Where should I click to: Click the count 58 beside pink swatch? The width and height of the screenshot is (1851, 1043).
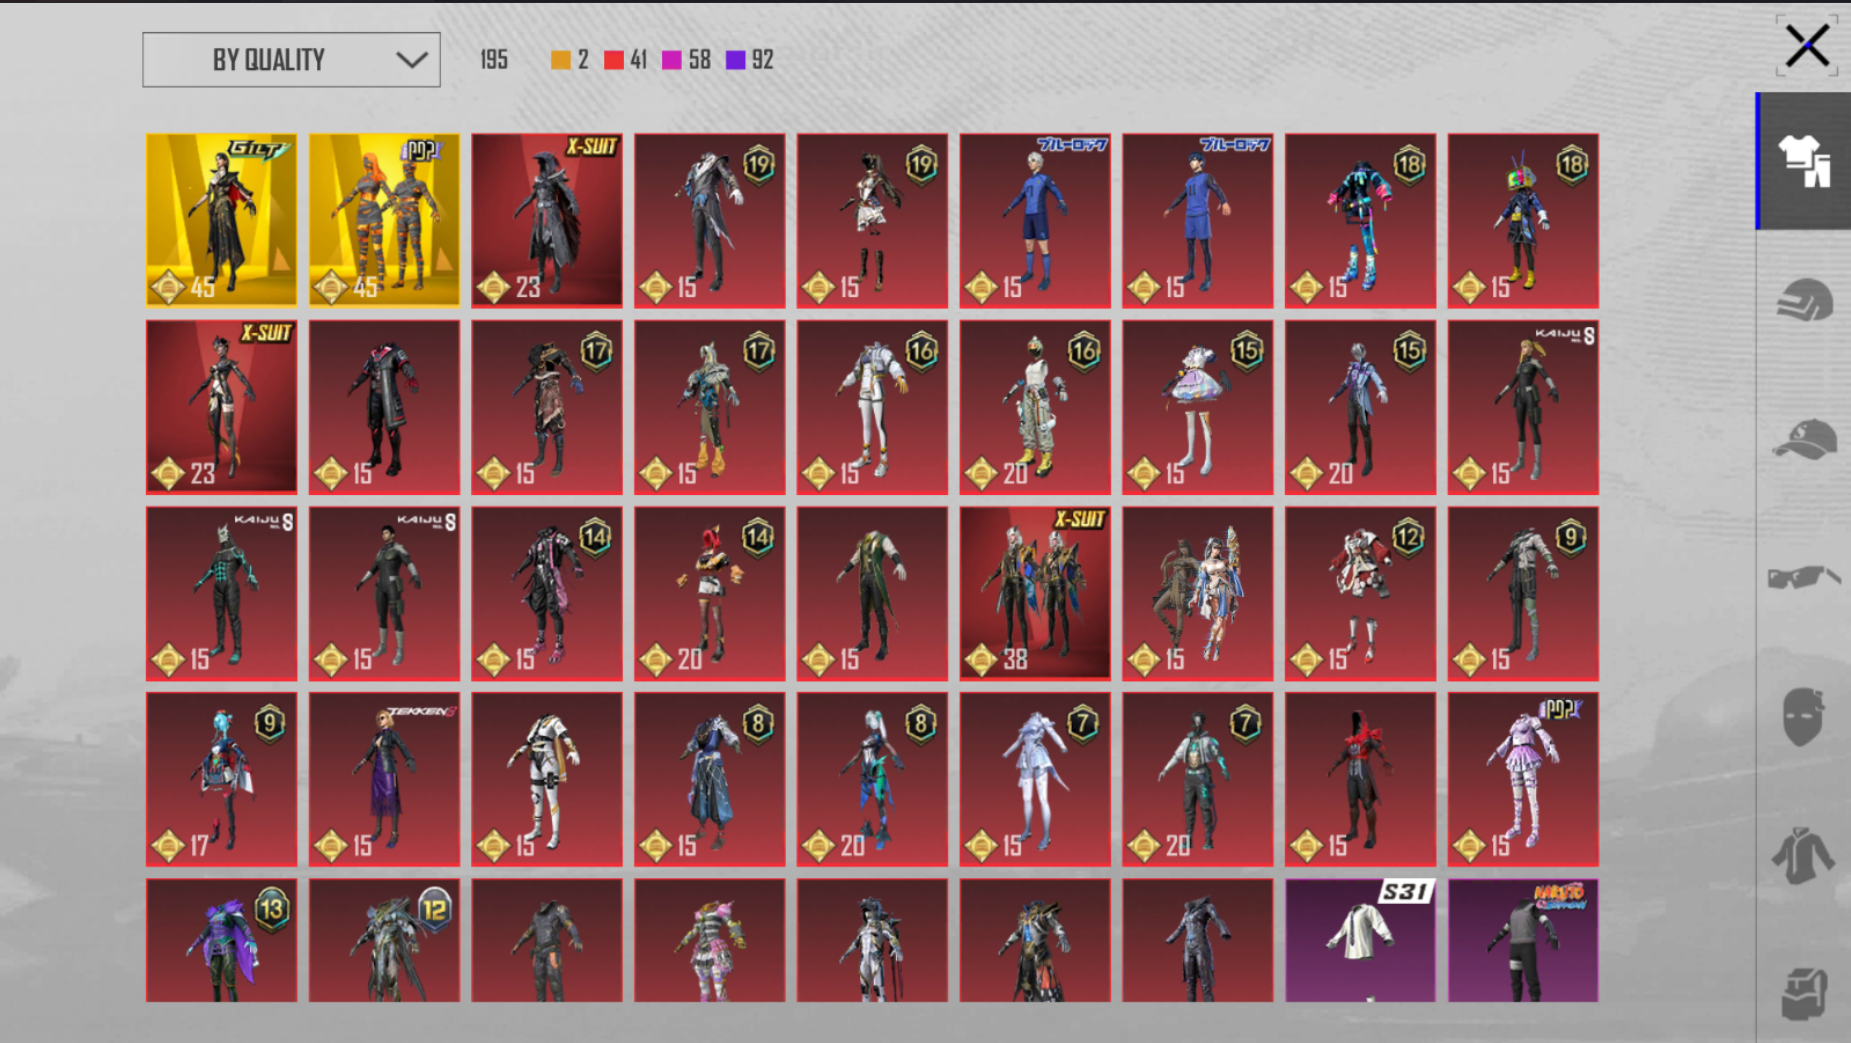tap(699, 60)
